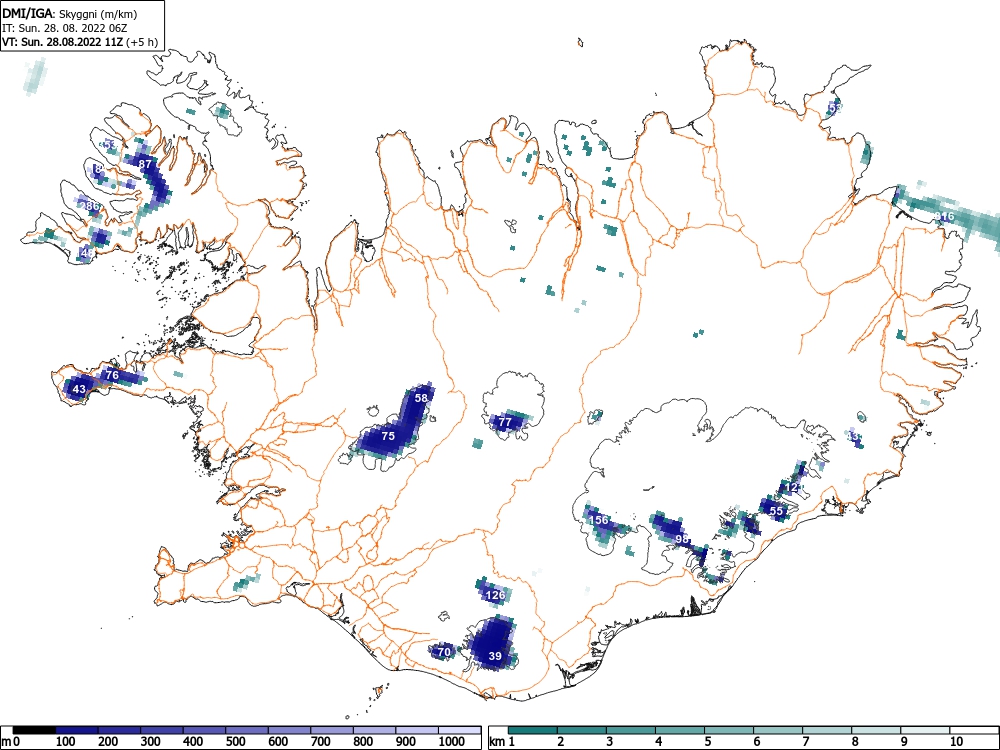Select visibility label 286 on the map
The width and height of the screenshot is (1000, 750).
pos(91,206)
